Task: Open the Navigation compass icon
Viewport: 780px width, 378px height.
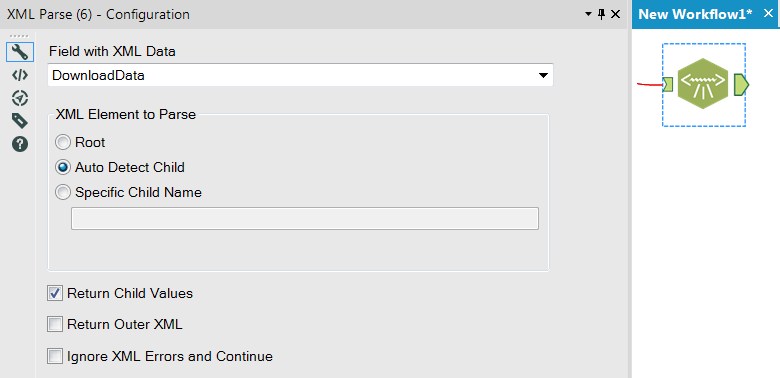Action: click(x=20, y=98)
